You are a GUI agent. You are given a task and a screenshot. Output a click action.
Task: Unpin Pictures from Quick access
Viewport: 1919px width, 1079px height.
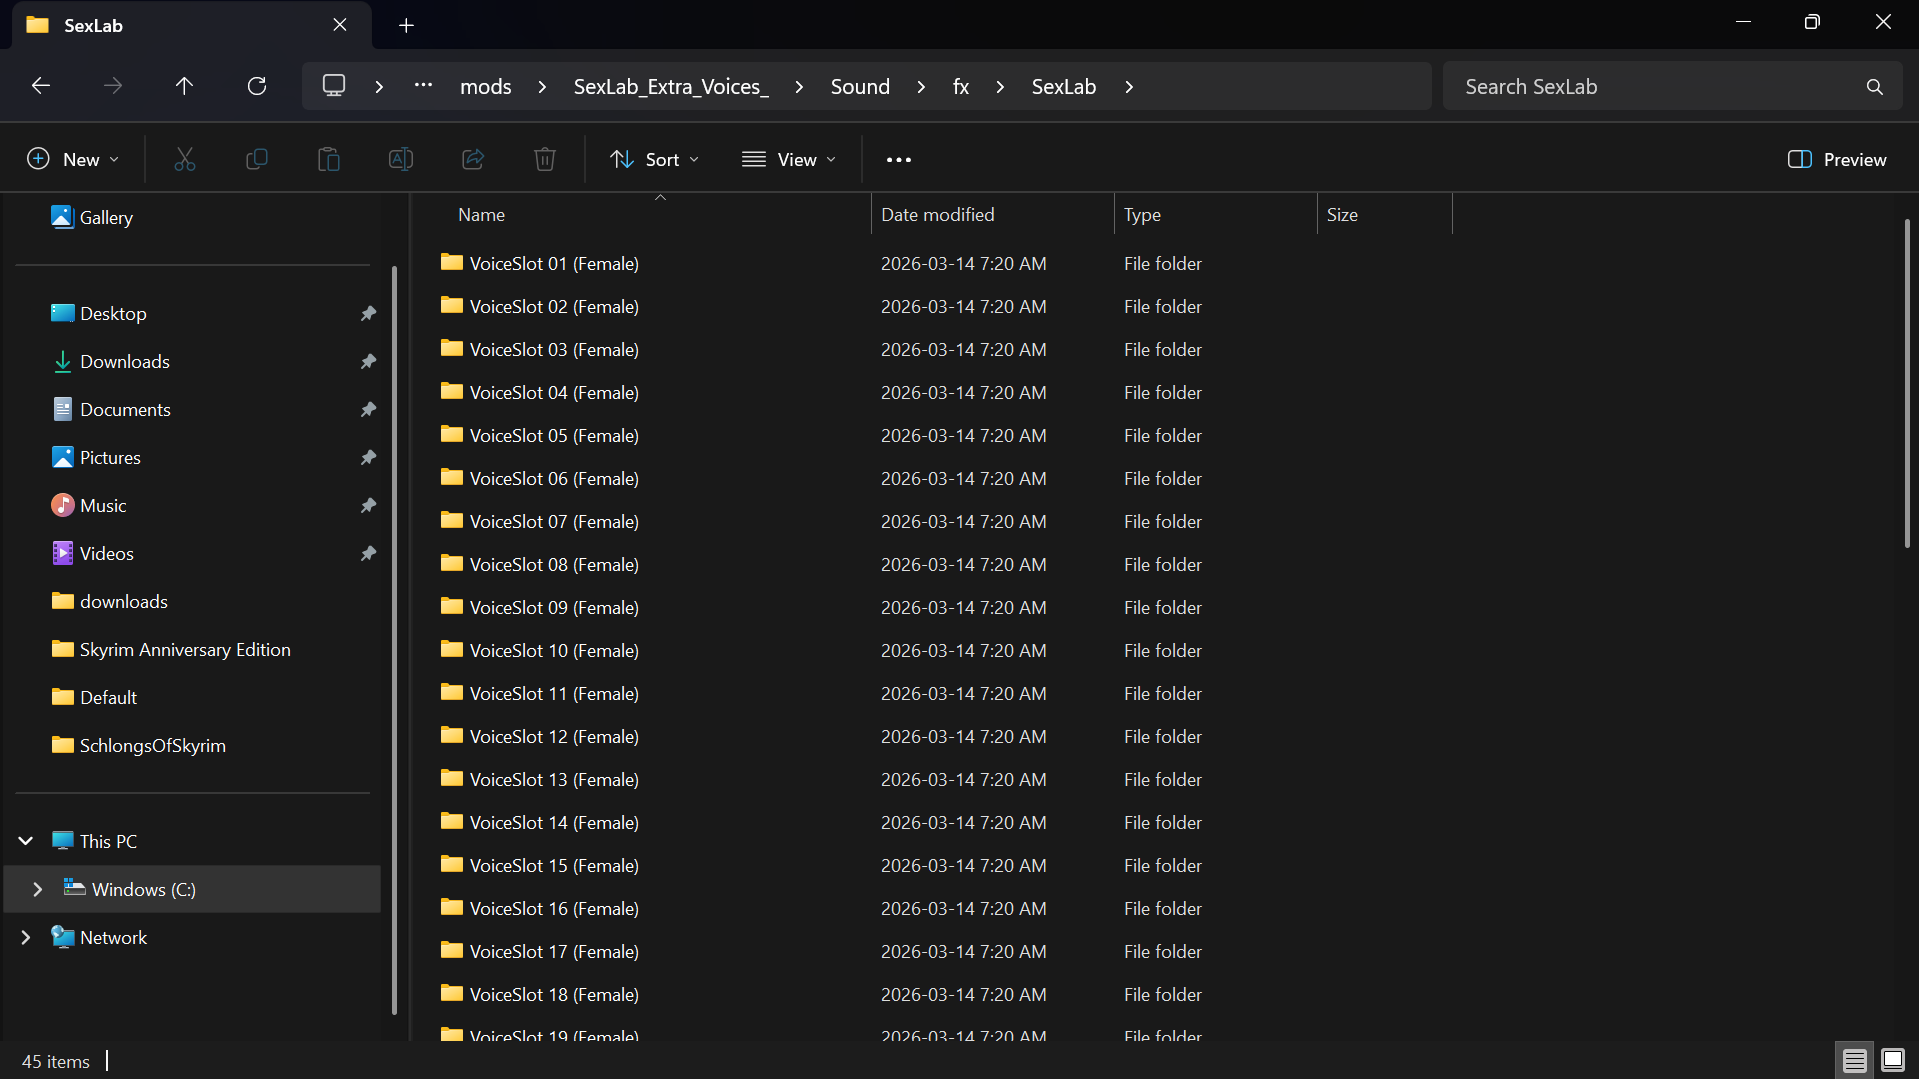pyautogui.click(x=368, y=458)
